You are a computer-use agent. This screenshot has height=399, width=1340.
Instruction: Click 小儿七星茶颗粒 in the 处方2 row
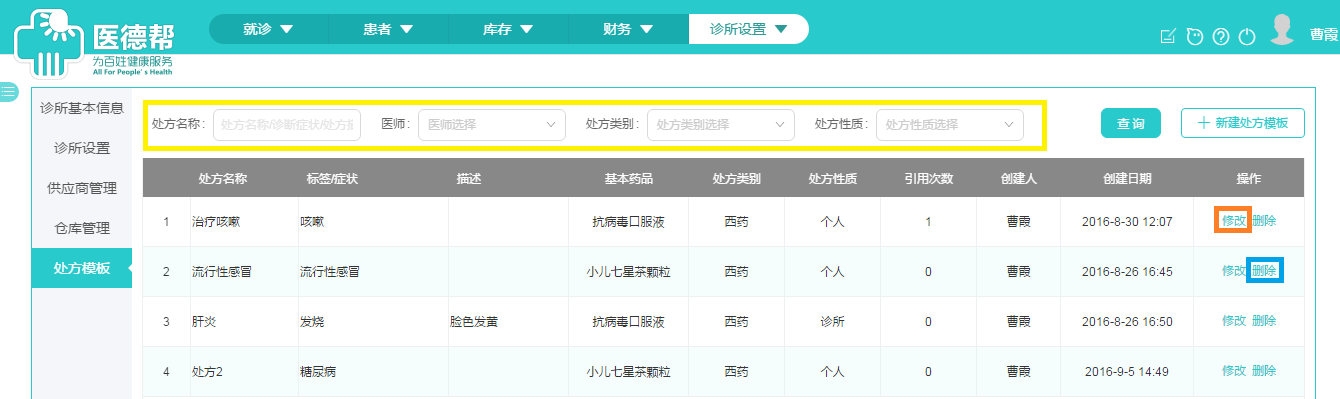[628, 371]
